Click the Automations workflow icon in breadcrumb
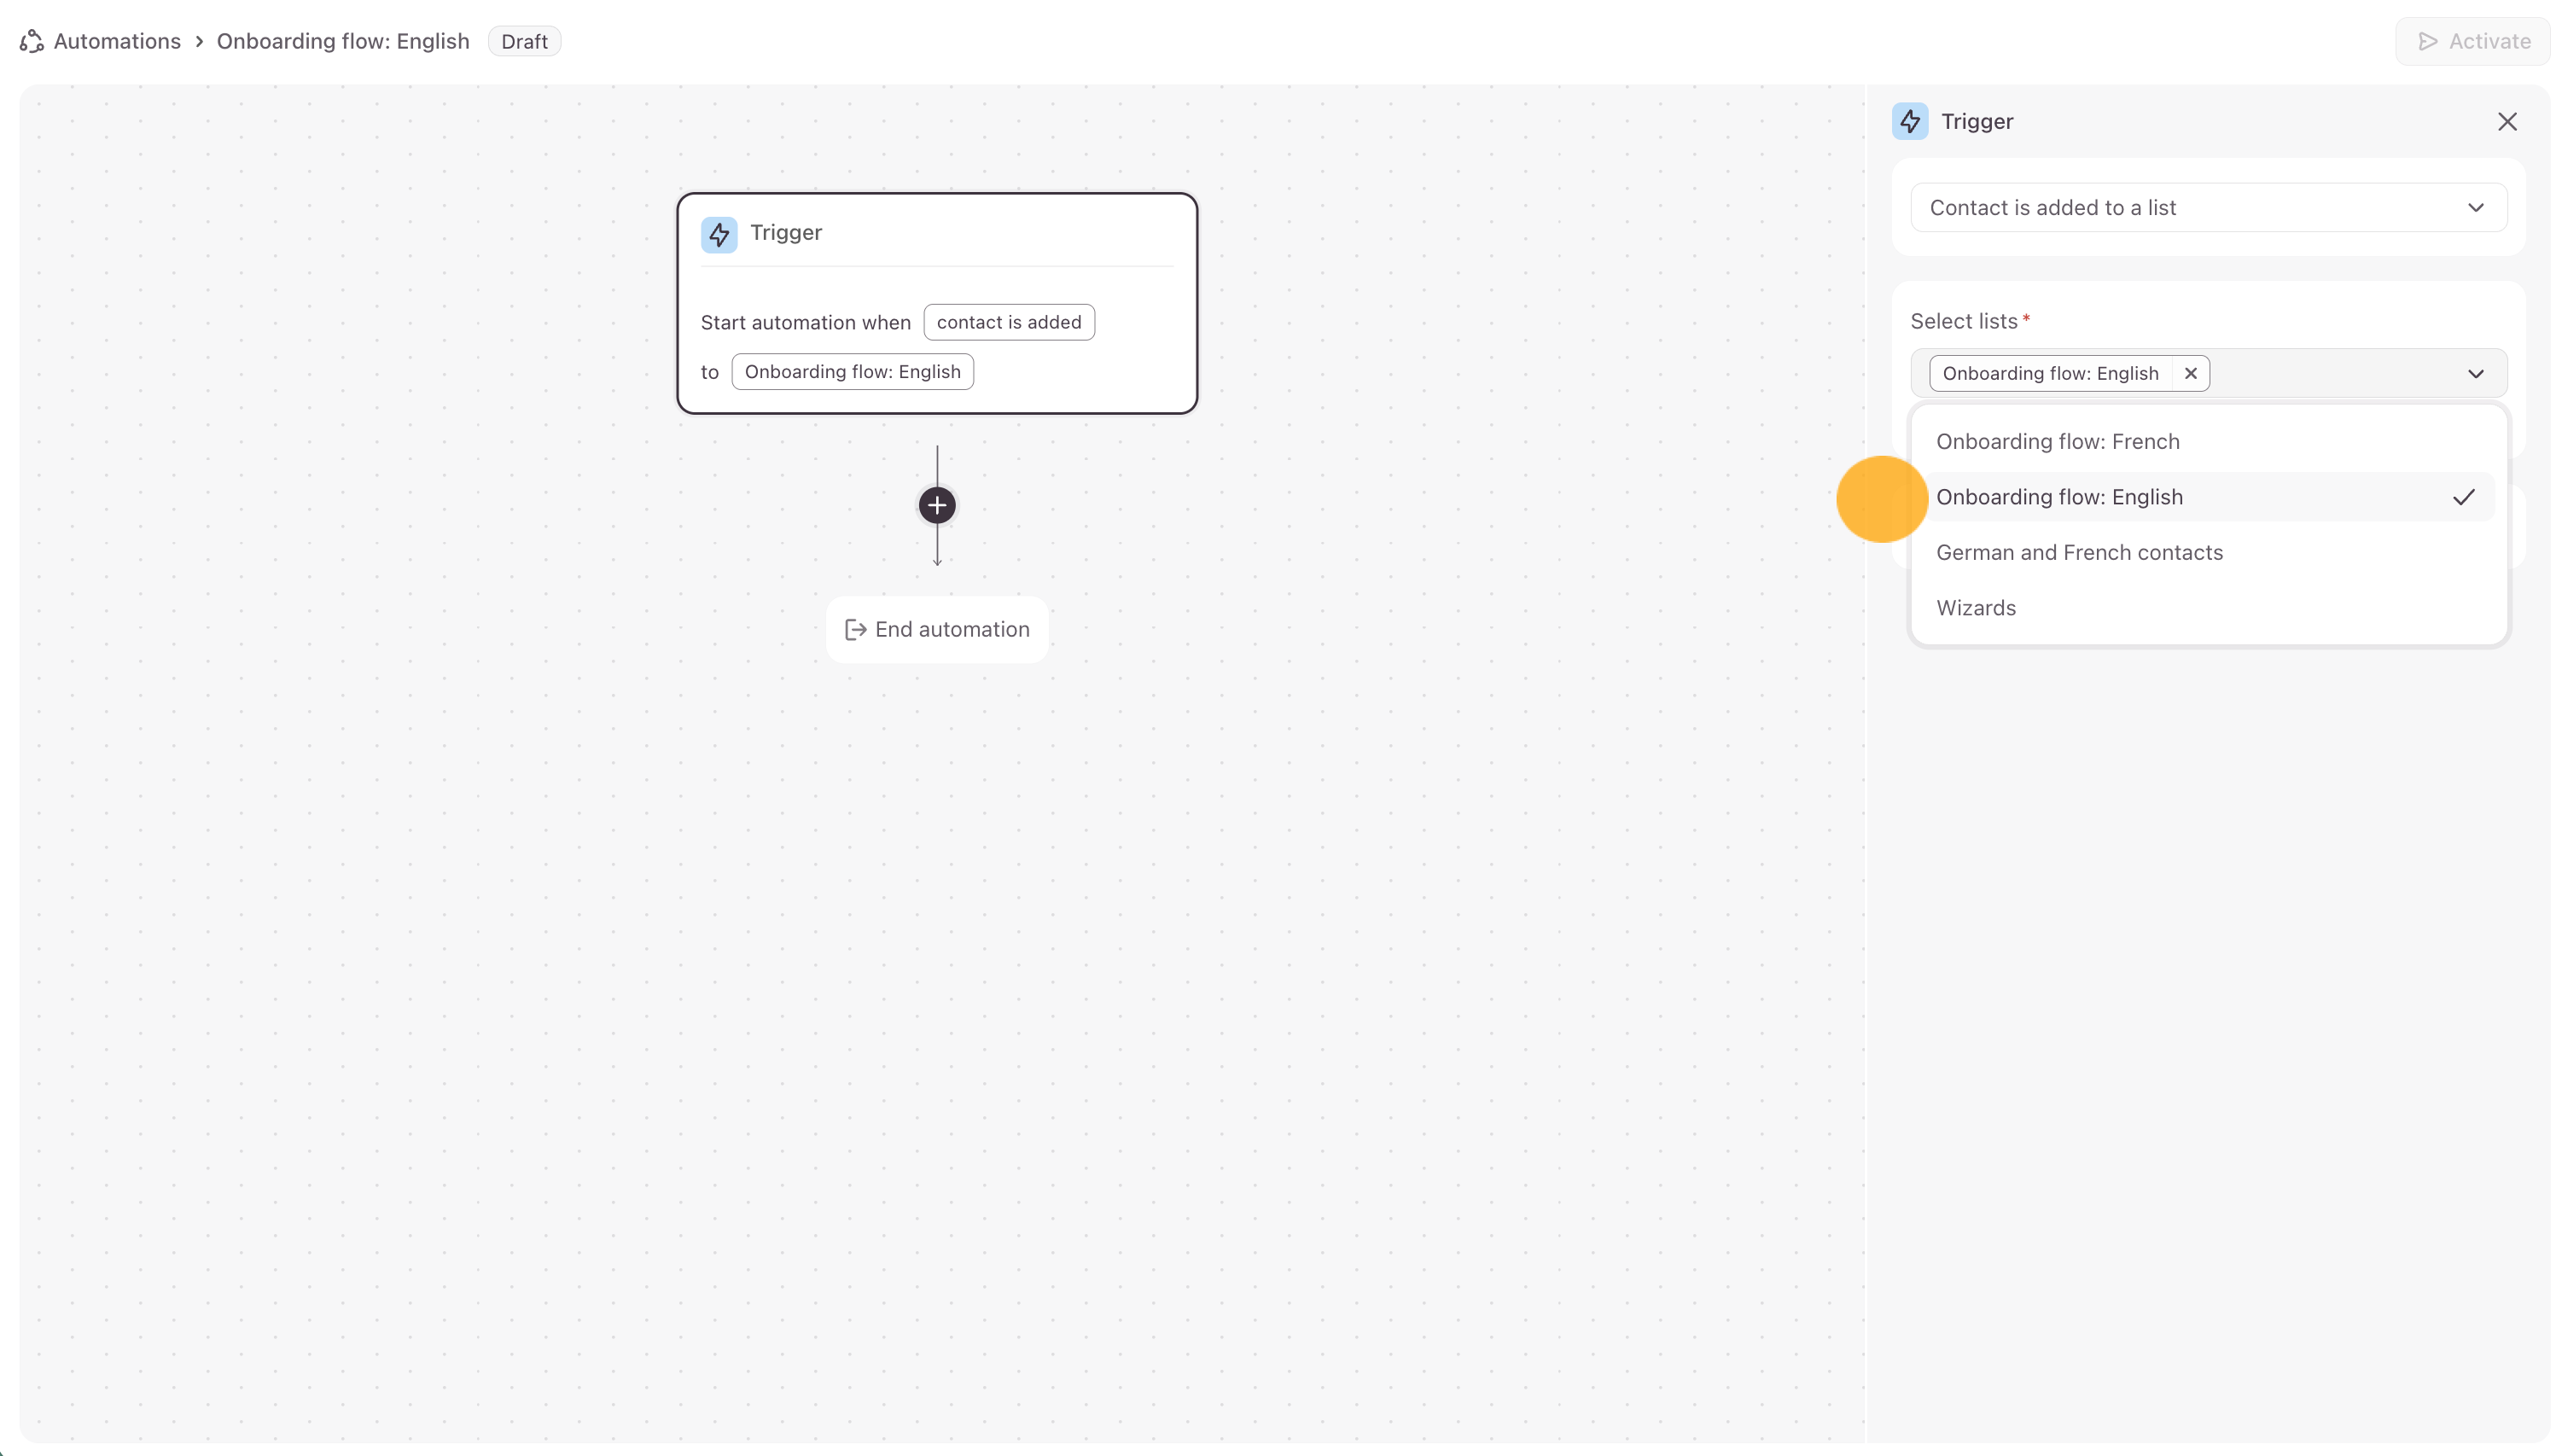Viewport: 2562px width, 1456px height. click(32, 41)
